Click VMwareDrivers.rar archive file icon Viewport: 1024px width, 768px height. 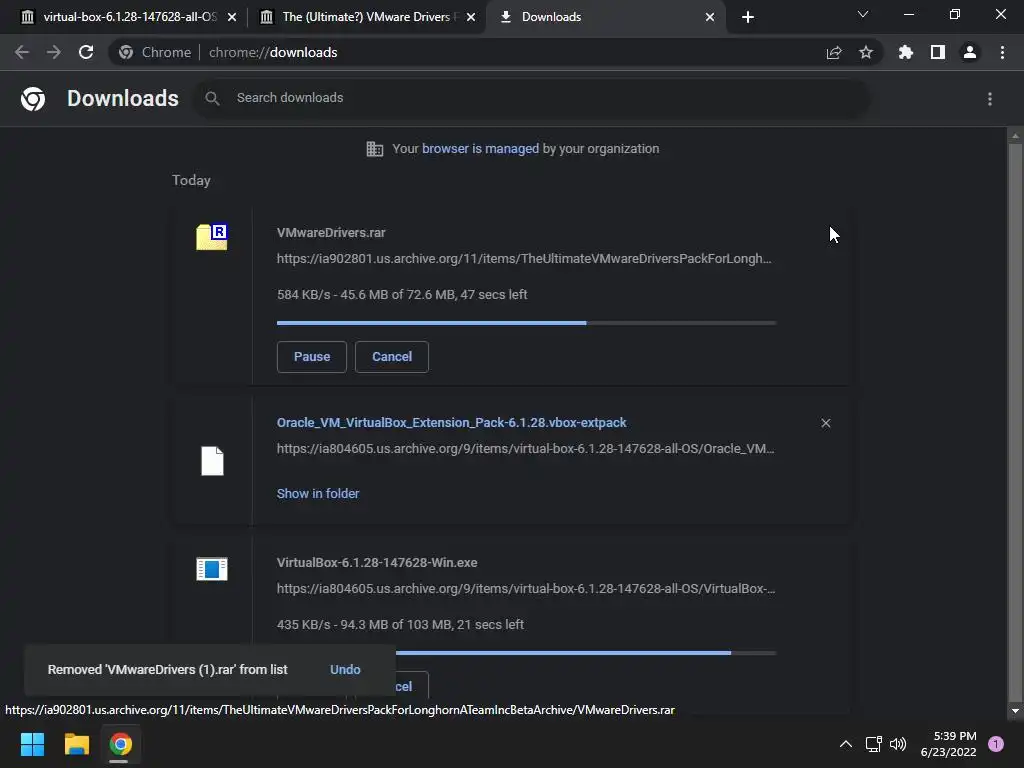[212, 236]
